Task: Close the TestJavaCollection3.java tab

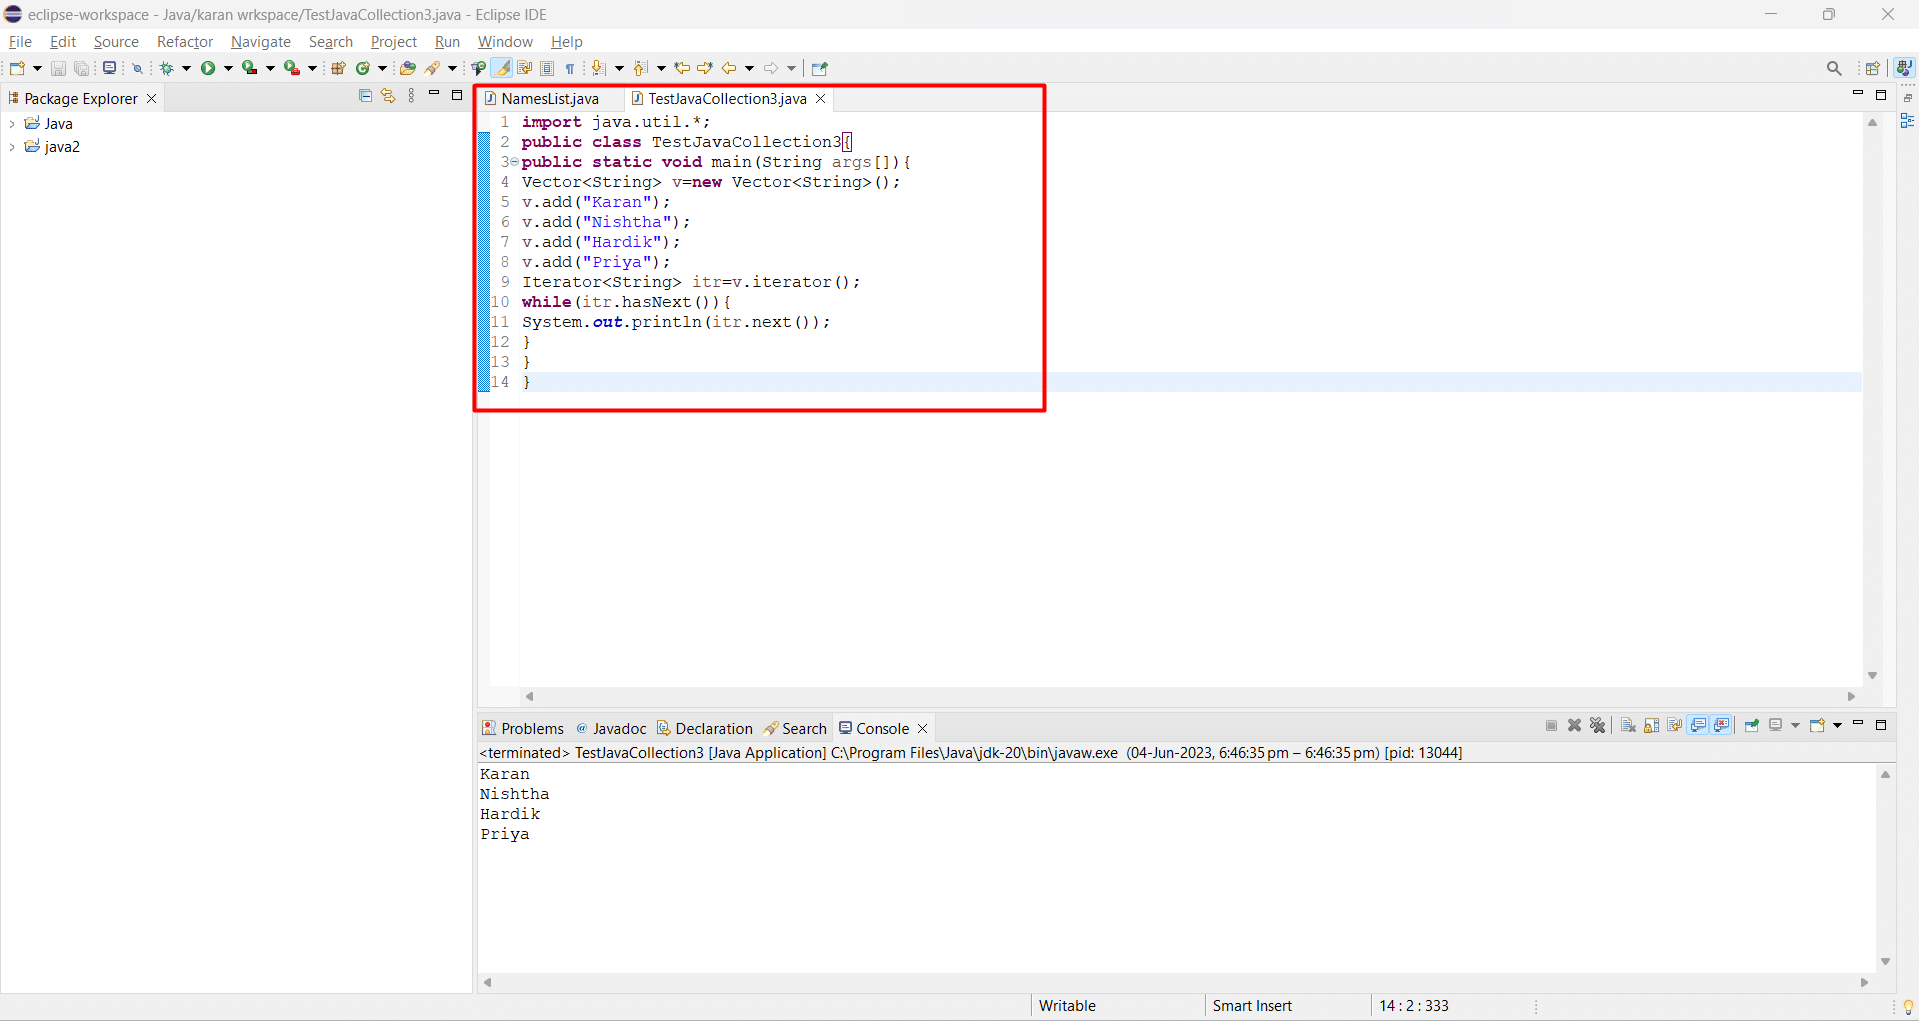Action: click(820, 98)
